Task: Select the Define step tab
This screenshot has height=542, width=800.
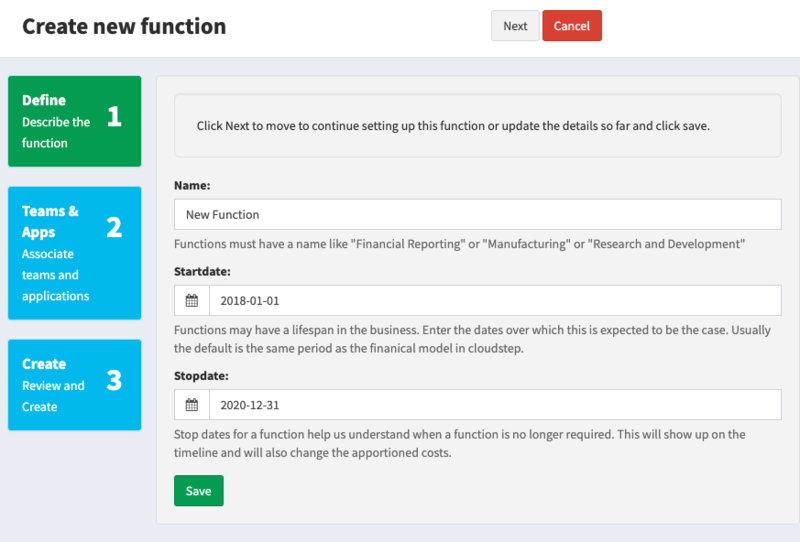Action: point(74,121)
